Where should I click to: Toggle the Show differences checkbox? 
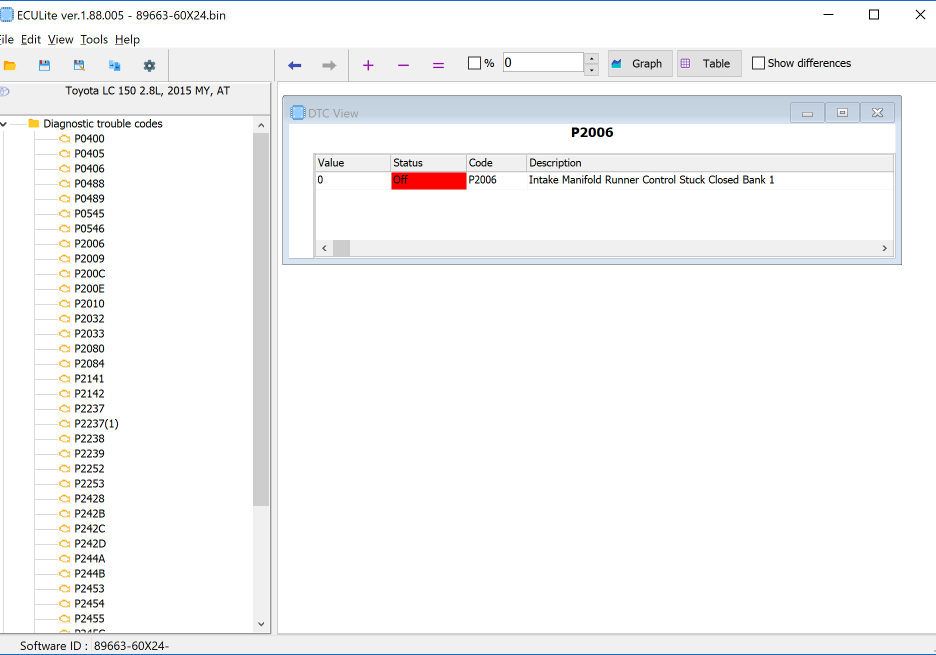(x=758, y=63)
